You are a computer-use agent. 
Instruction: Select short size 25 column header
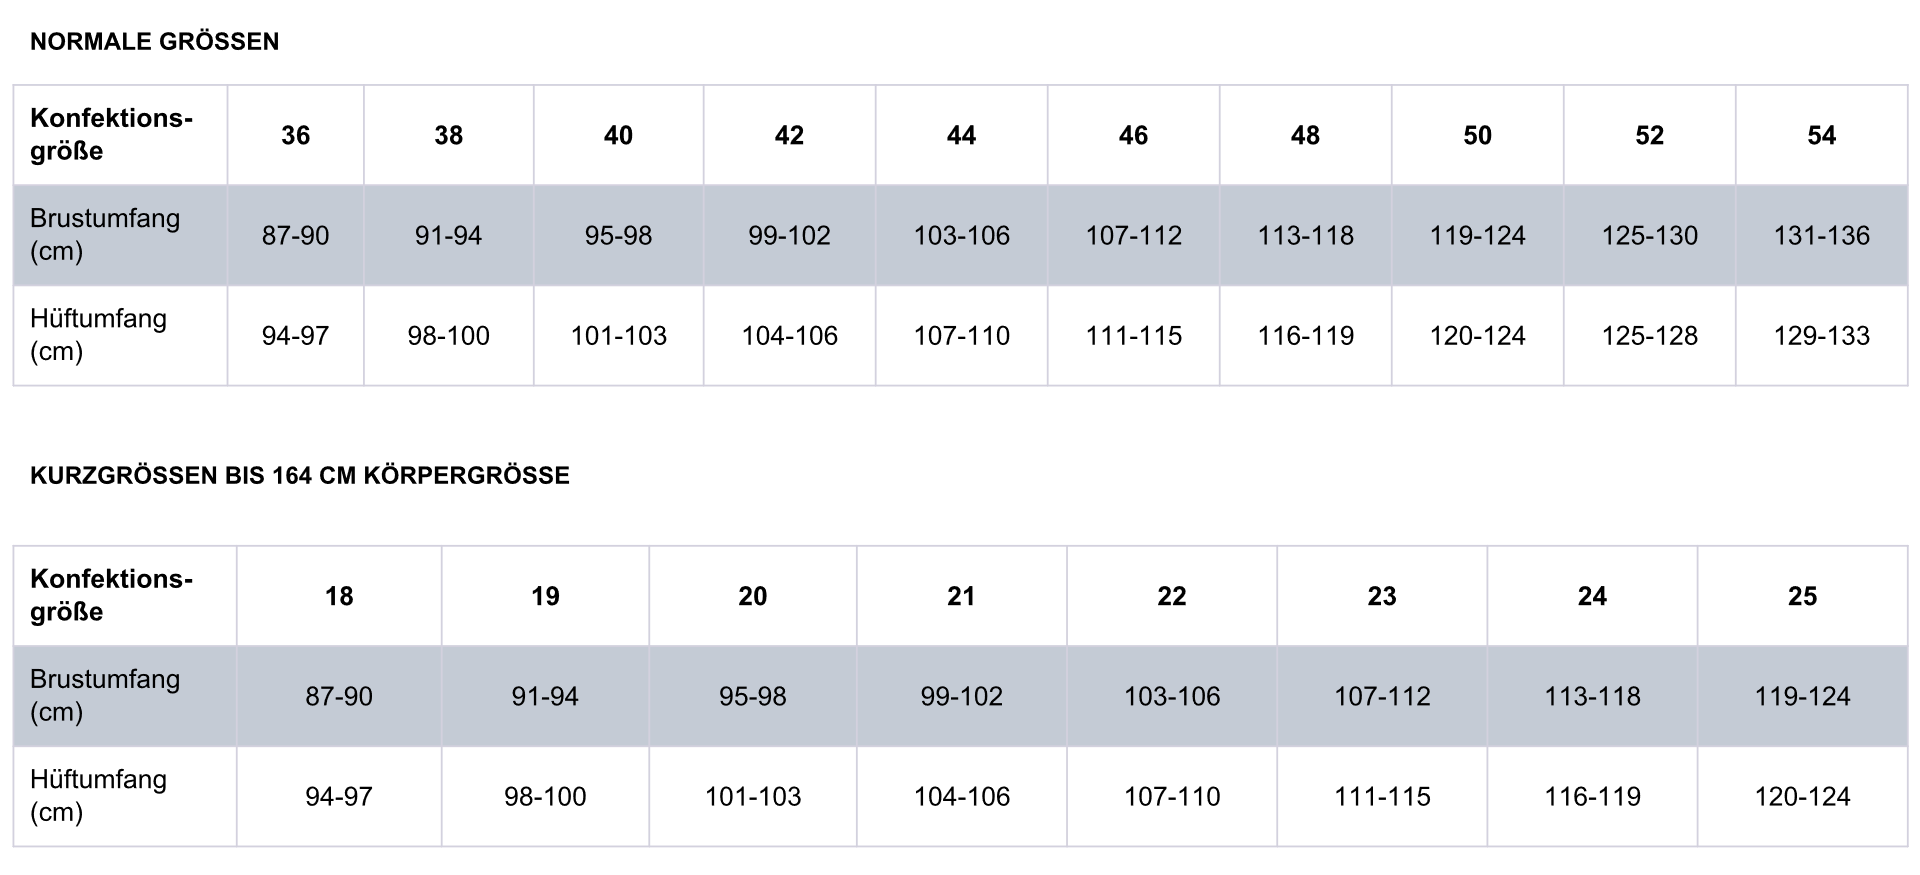(x=1802, y=596)
